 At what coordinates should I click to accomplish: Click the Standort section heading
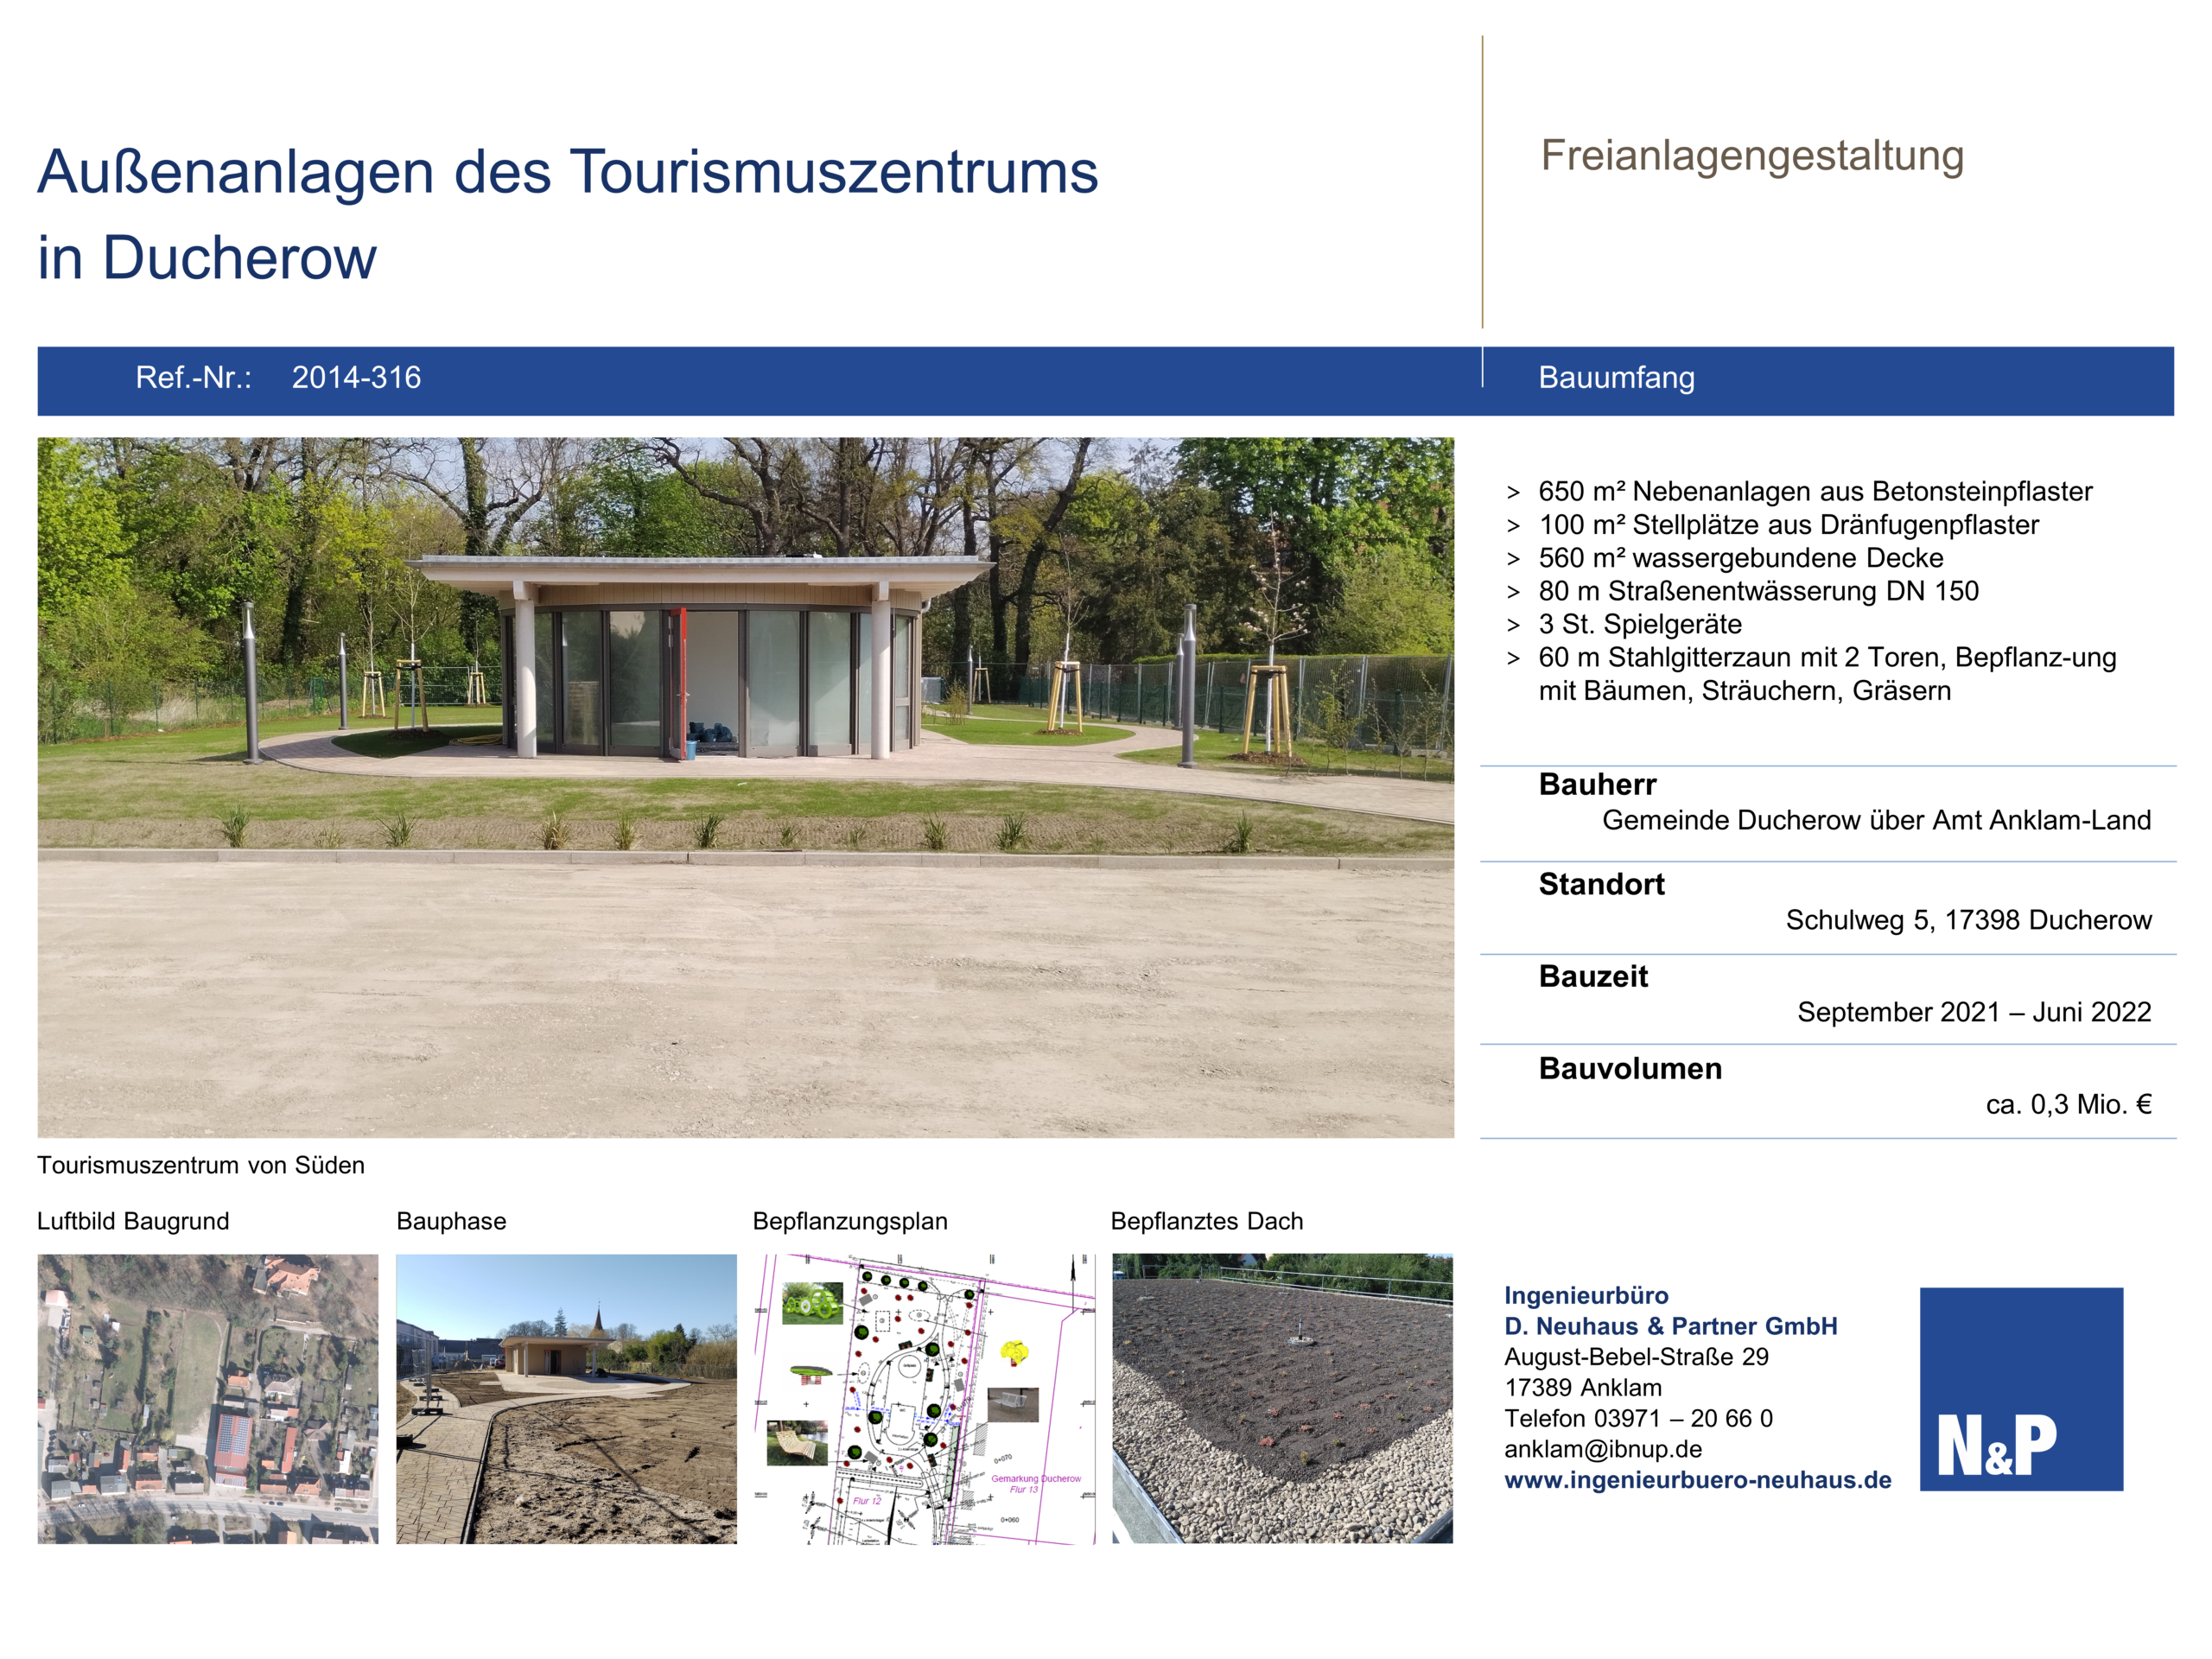point(1601,884)
